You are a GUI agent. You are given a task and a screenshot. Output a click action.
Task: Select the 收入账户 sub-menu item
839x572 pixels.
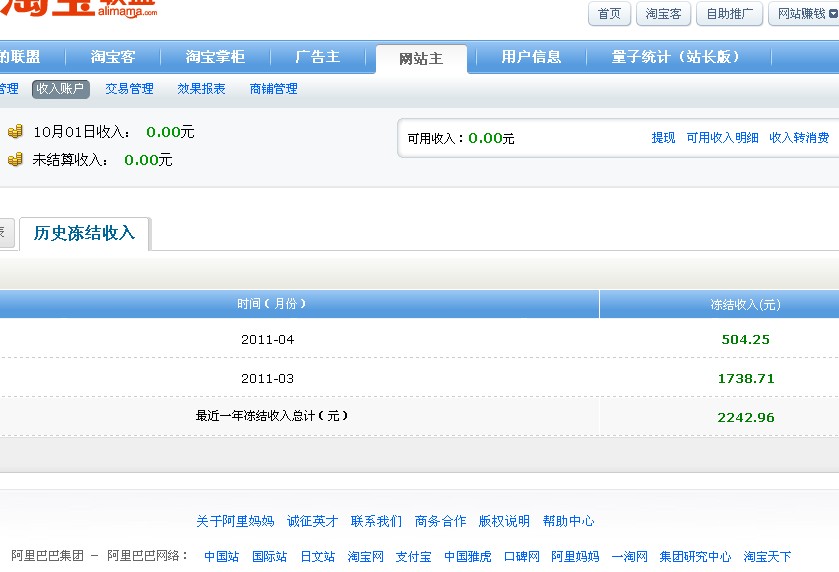(60, 89)
